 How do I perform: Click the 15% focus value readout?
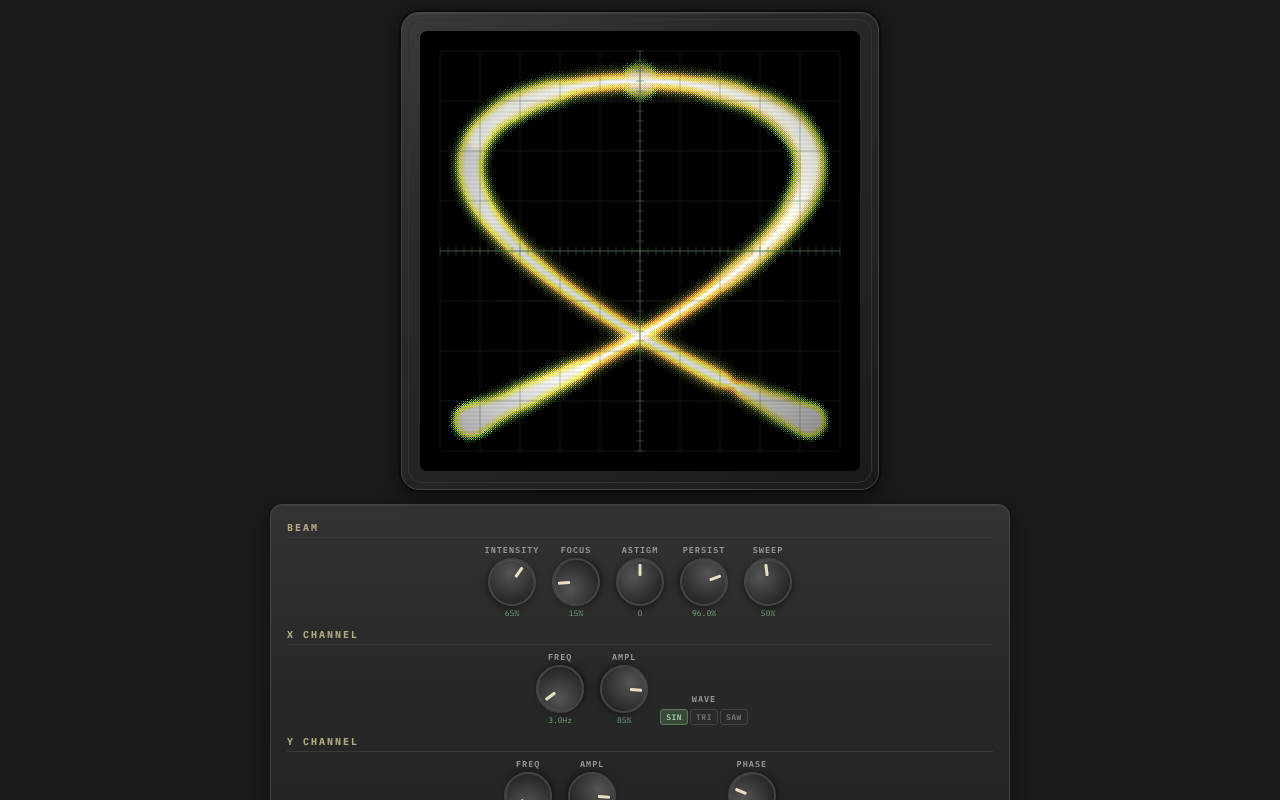[x=576, y=614]
